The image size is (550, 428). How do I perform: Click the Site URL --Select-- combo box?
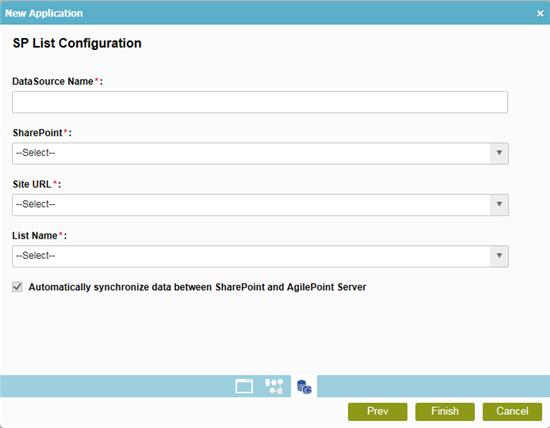pyautogui.click(x=260, y=205)
